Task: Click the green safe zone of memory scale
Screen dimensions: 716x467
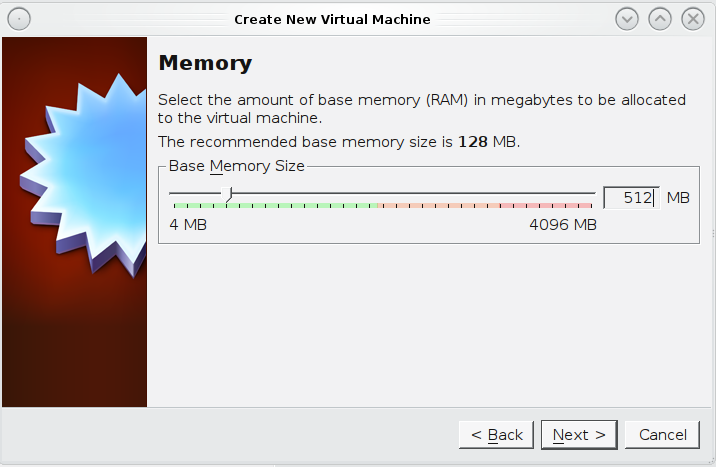Action: coord(276,206)
